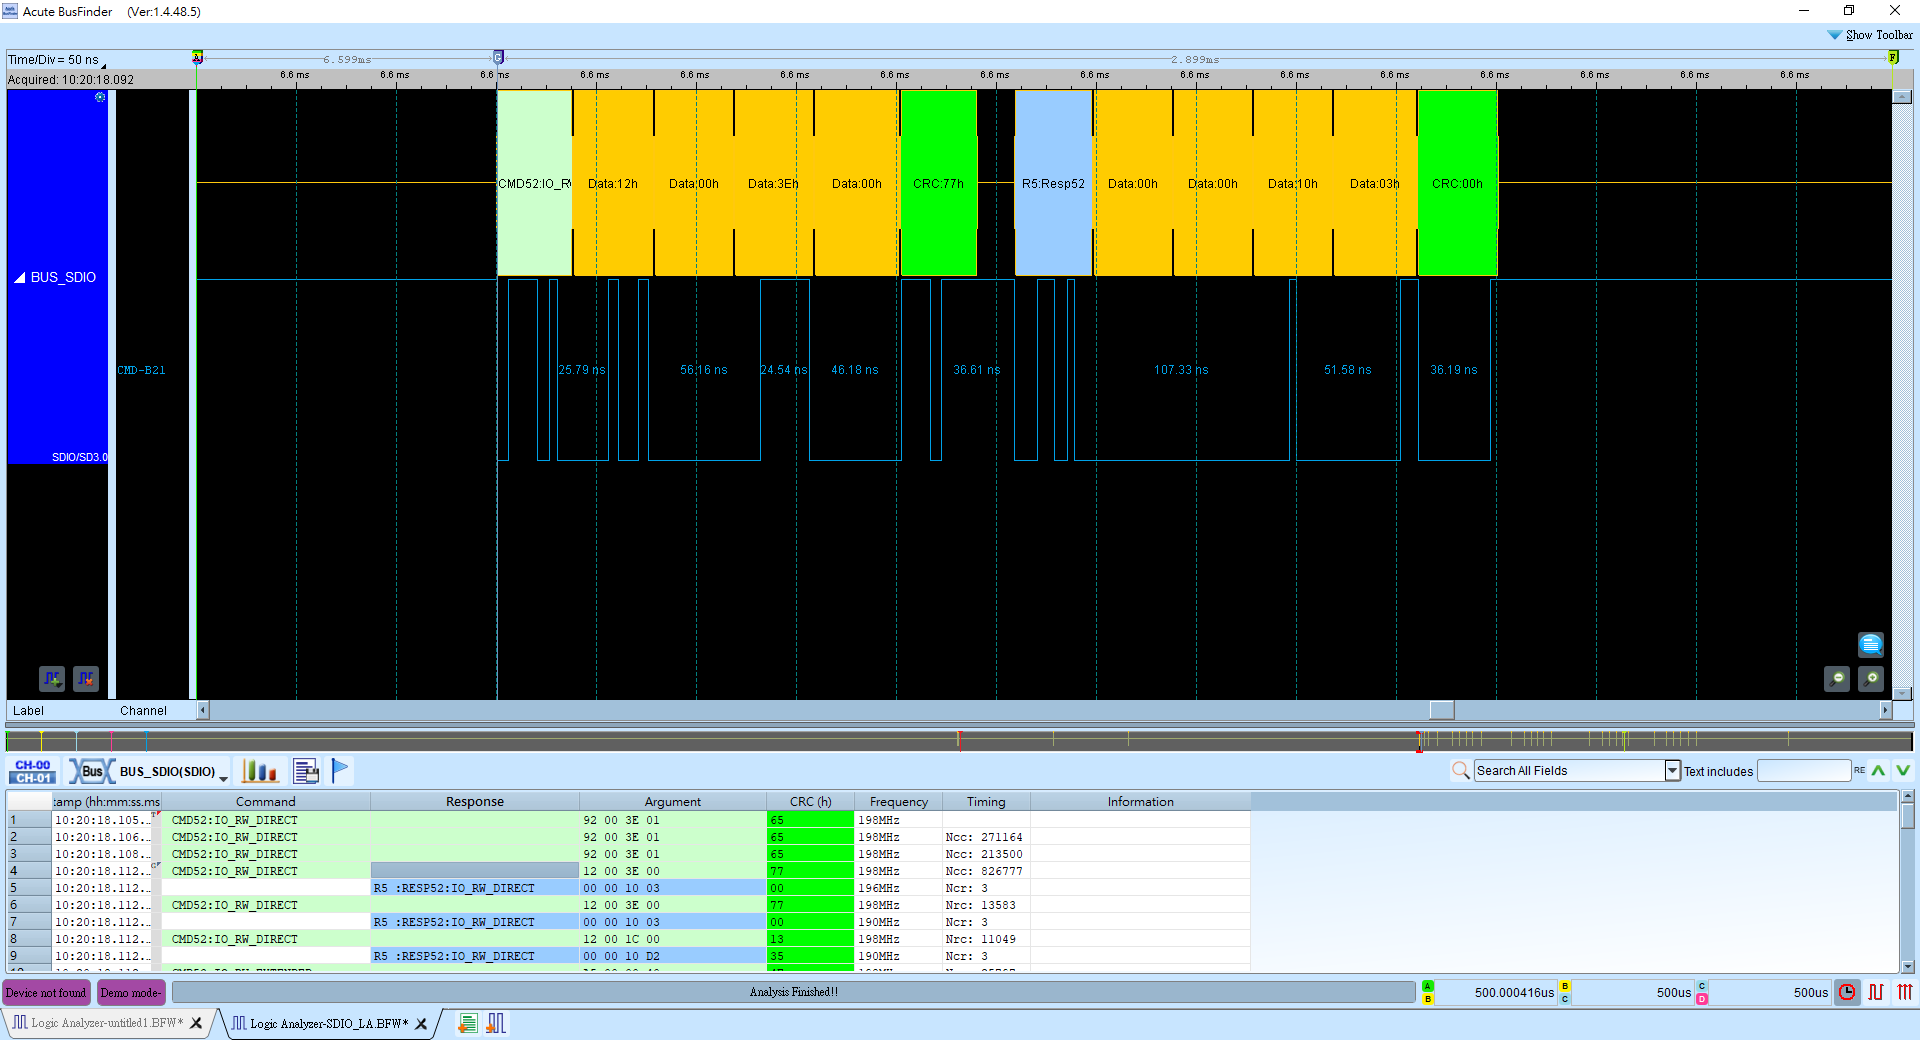Click the add-channel waveform icon
Viewport: 1920px width, 1040px height.
tap(52, 679)
